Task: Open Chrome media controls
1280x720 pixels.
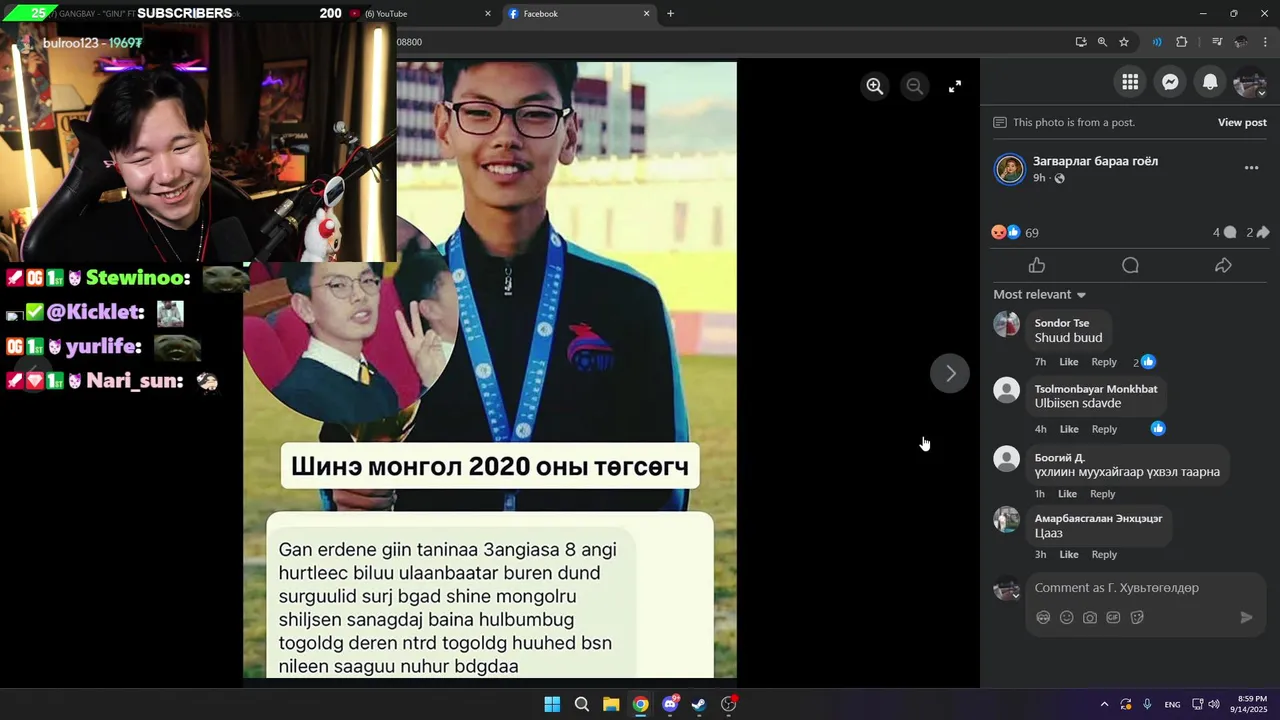Action: coord(1217,42)
